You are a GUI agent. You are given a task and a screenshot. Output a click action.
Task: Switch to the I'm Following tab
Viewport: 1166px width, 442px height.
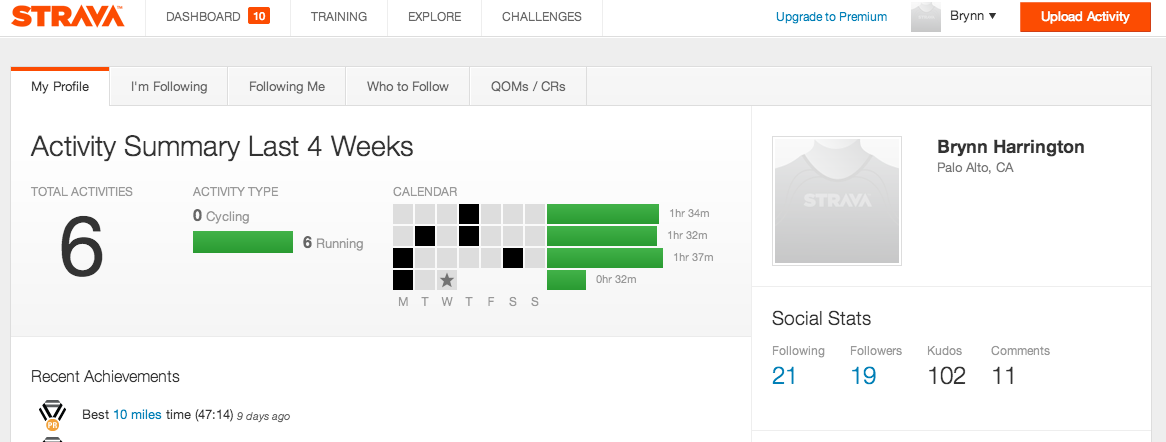click(x=169, y=86)
